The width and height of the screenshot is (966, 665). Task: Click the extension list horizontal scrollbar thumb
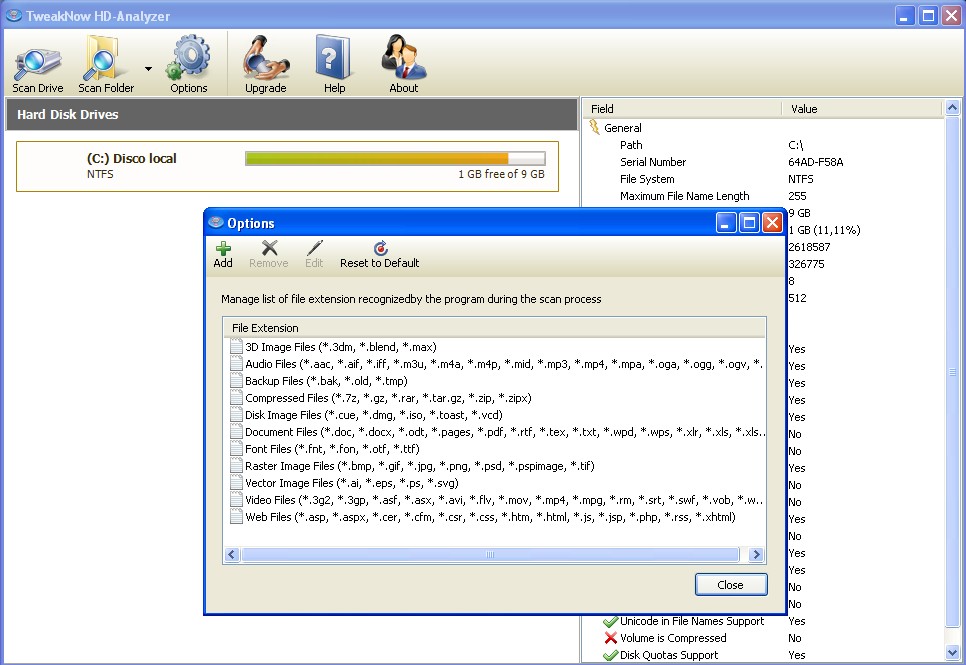tap(490, 554)
